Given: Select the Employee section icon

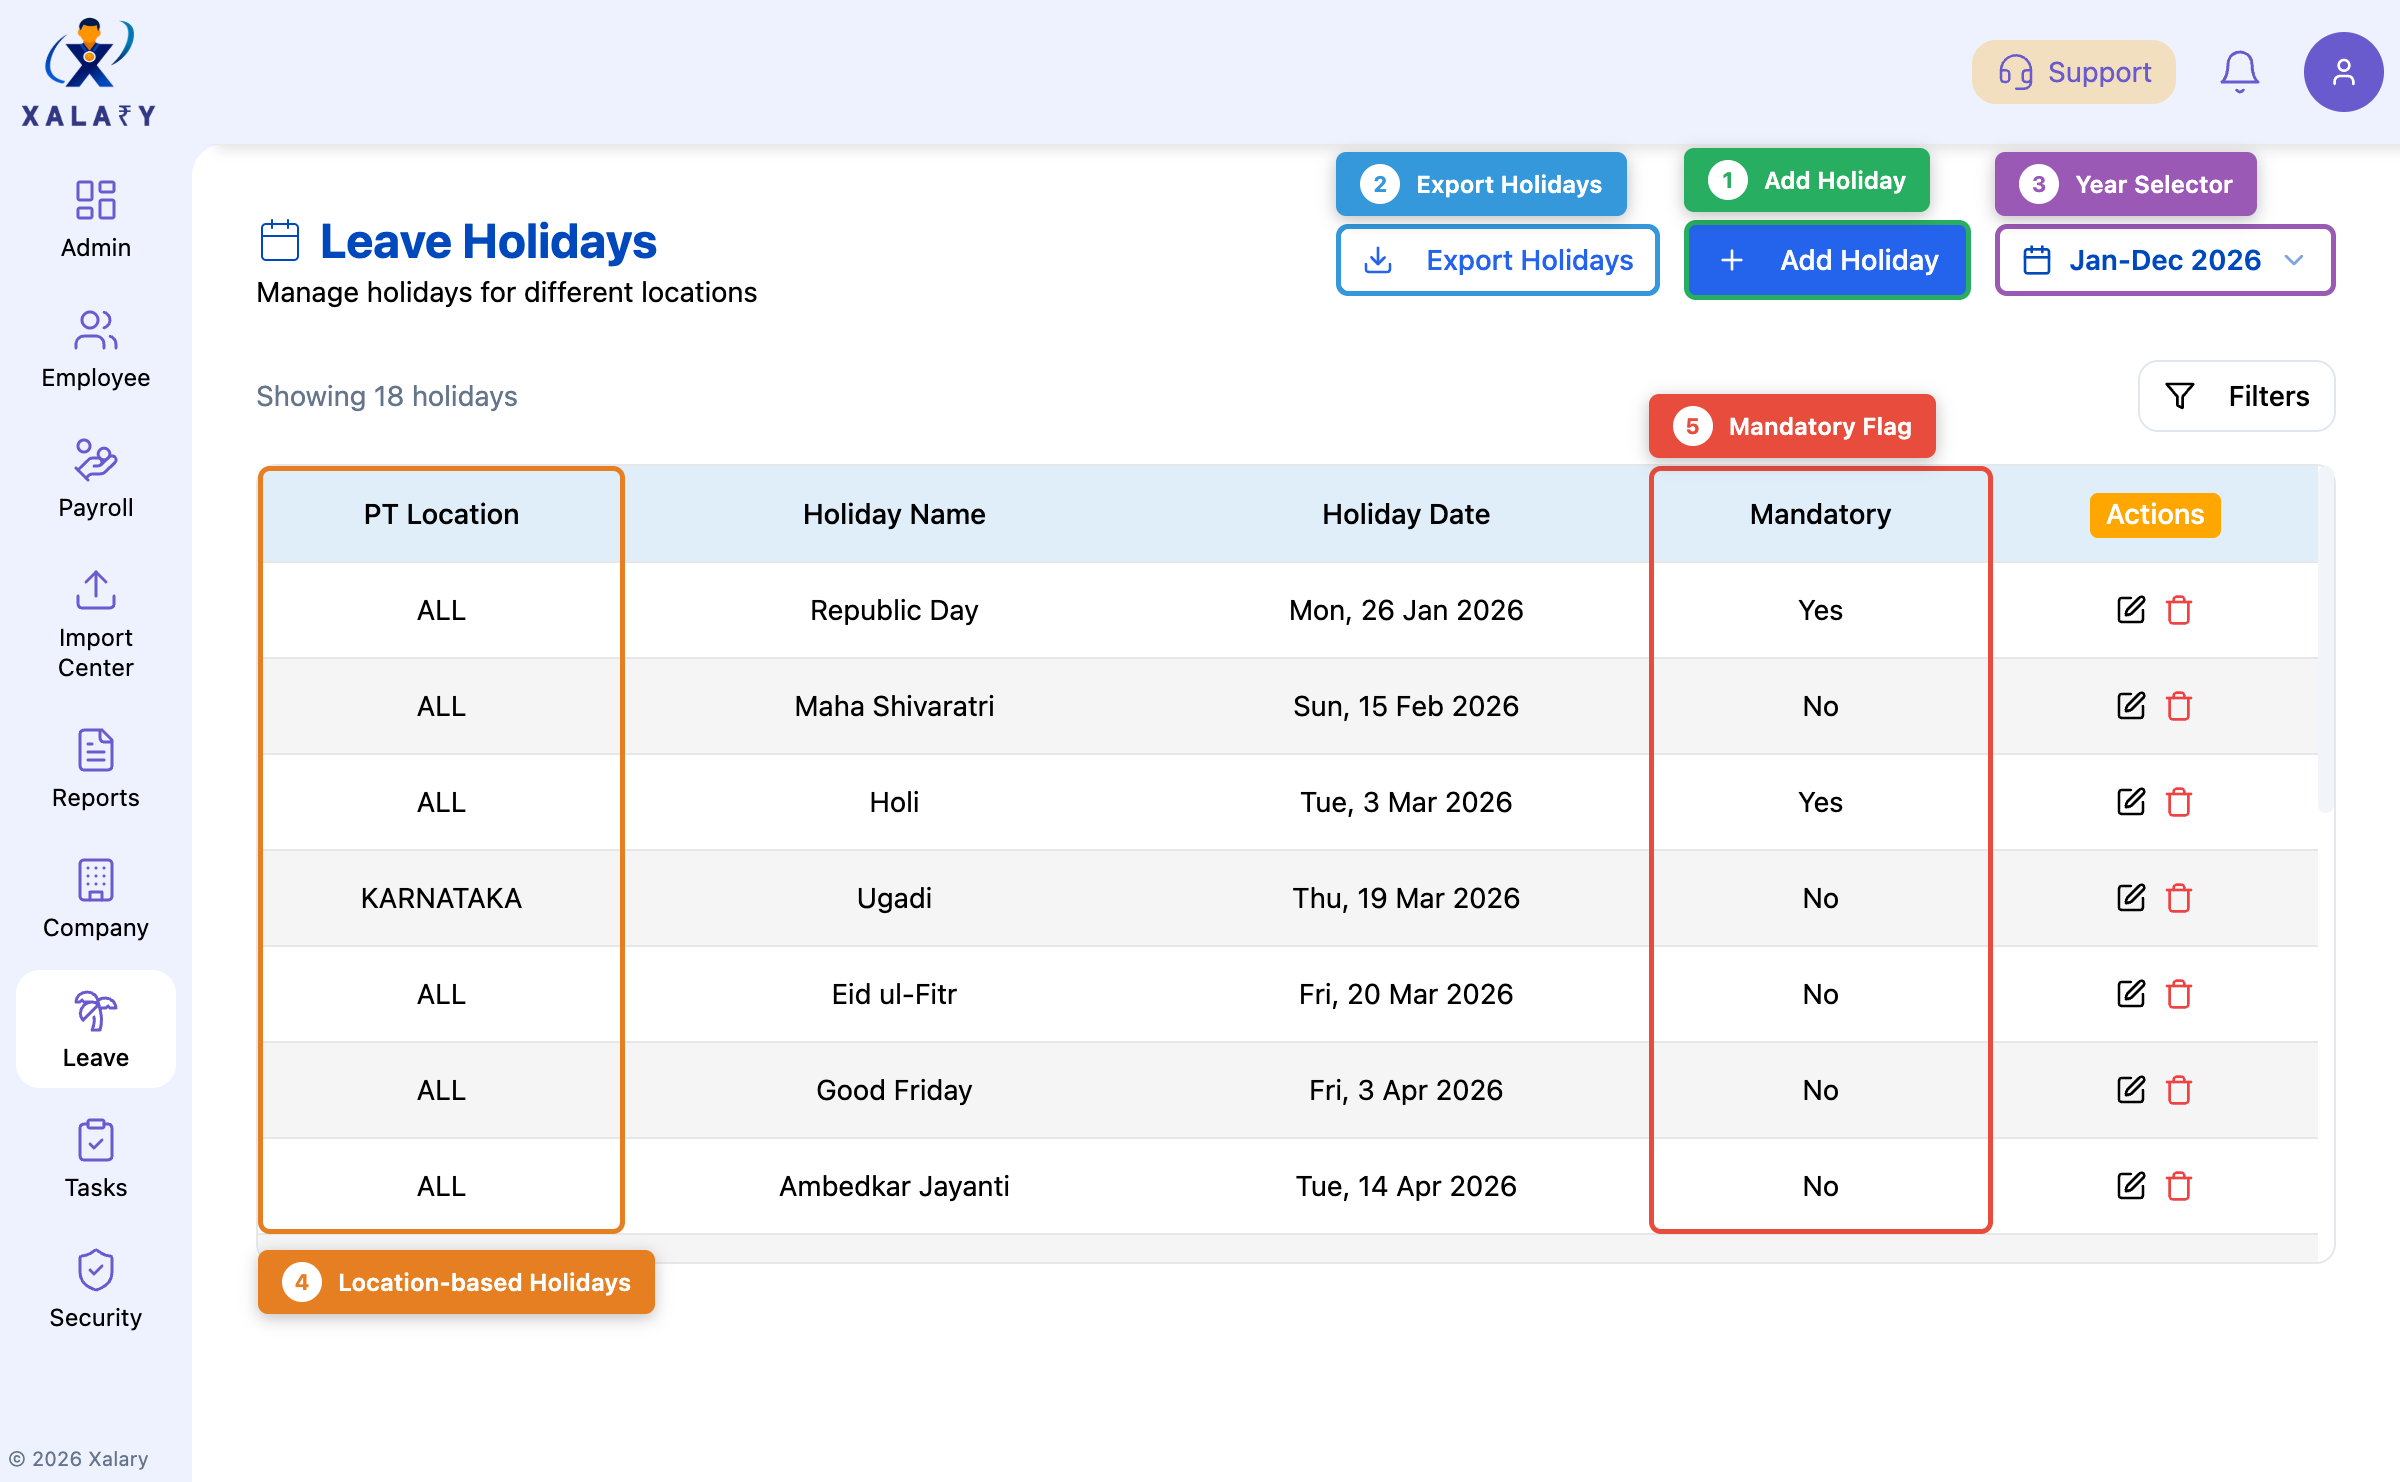Looking at the screenshot, I should (x=95, y=331).
